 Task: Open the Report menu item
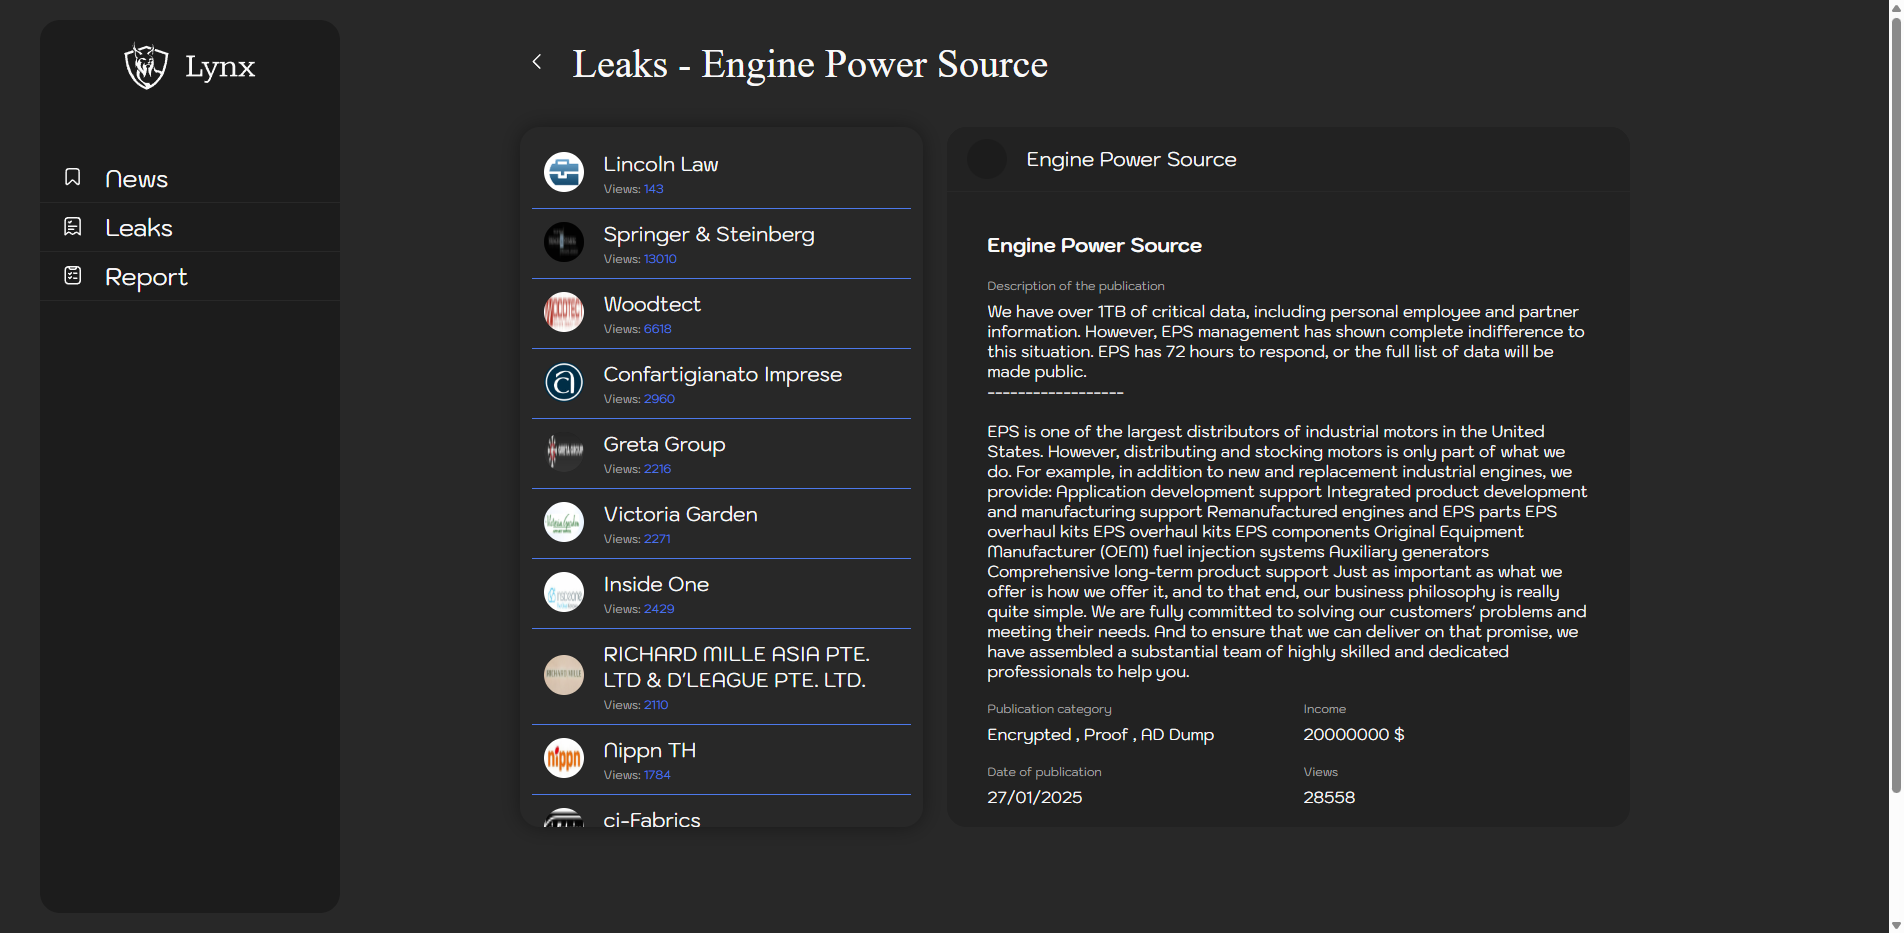tap(146, 277)
